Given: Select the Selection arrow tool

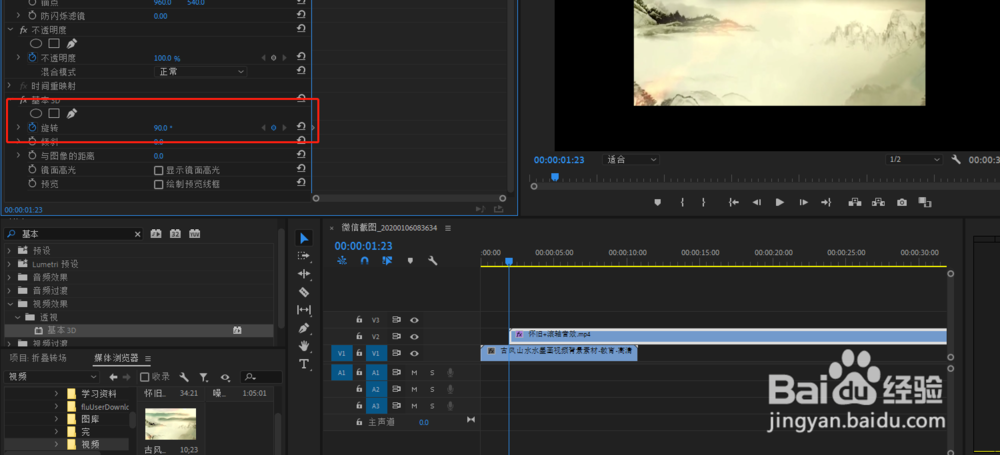Looking at the screenshot, I should 304,238.
